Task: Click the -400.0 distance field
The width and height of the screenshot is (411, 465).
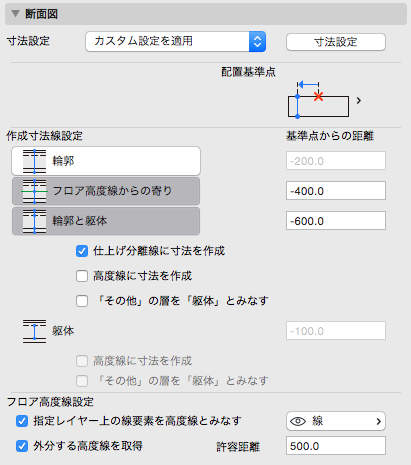Action: (x=336, y=191)
